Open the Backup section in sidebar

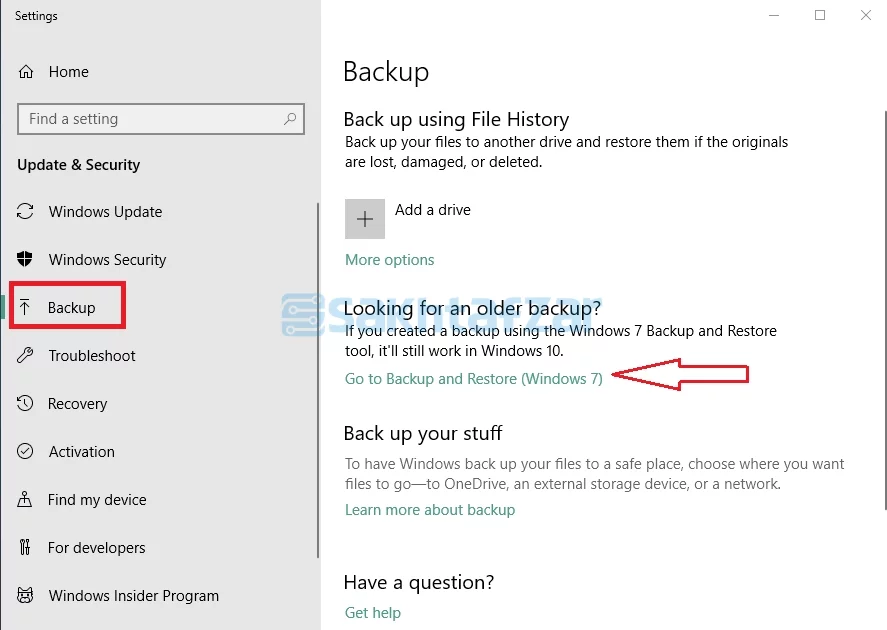(71, 308)
